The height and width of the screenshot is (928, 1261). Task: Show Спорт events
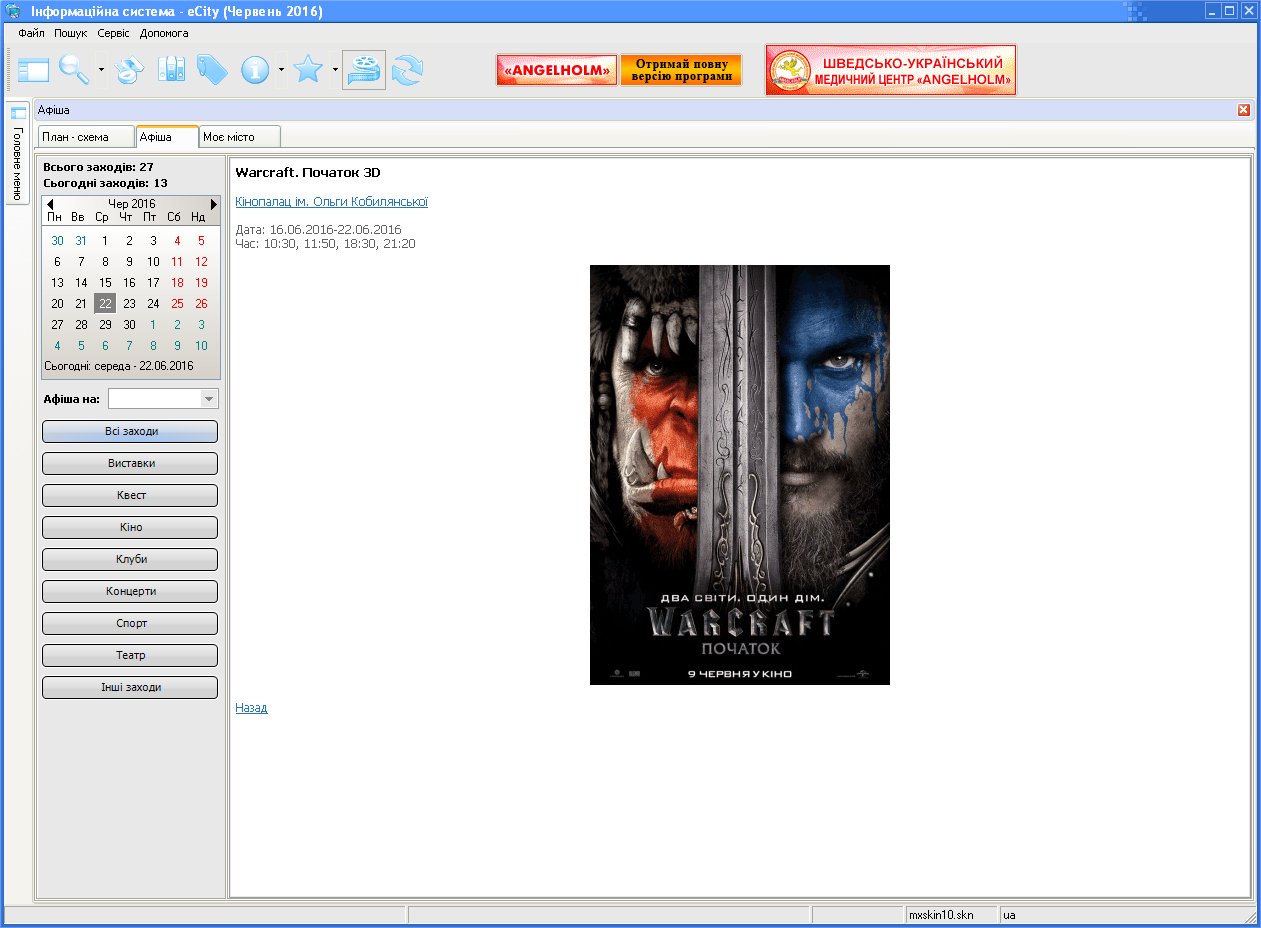(130, 623)
